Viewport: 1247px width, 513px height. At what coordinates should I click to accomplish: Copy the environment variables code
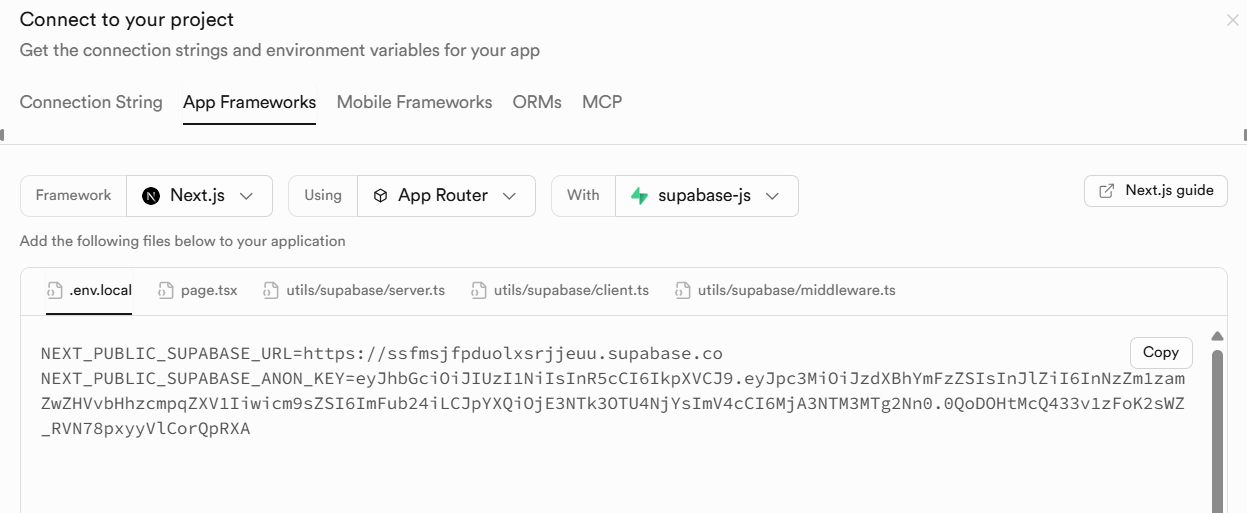(1161, 352)
